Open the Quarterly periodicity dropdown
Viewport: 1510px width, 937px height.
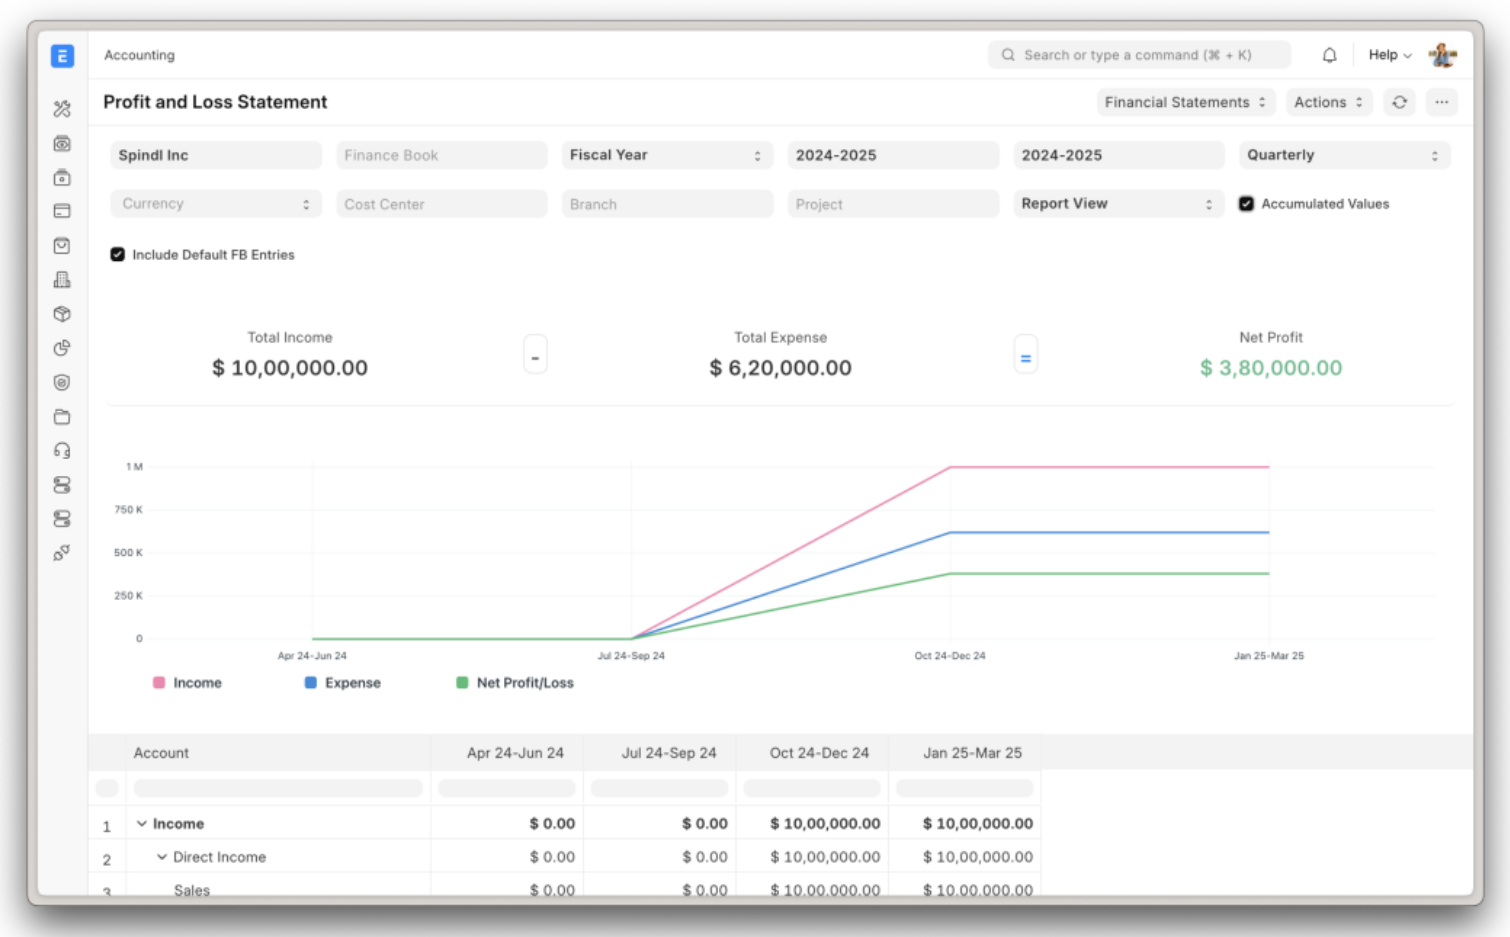[1343, 155]
